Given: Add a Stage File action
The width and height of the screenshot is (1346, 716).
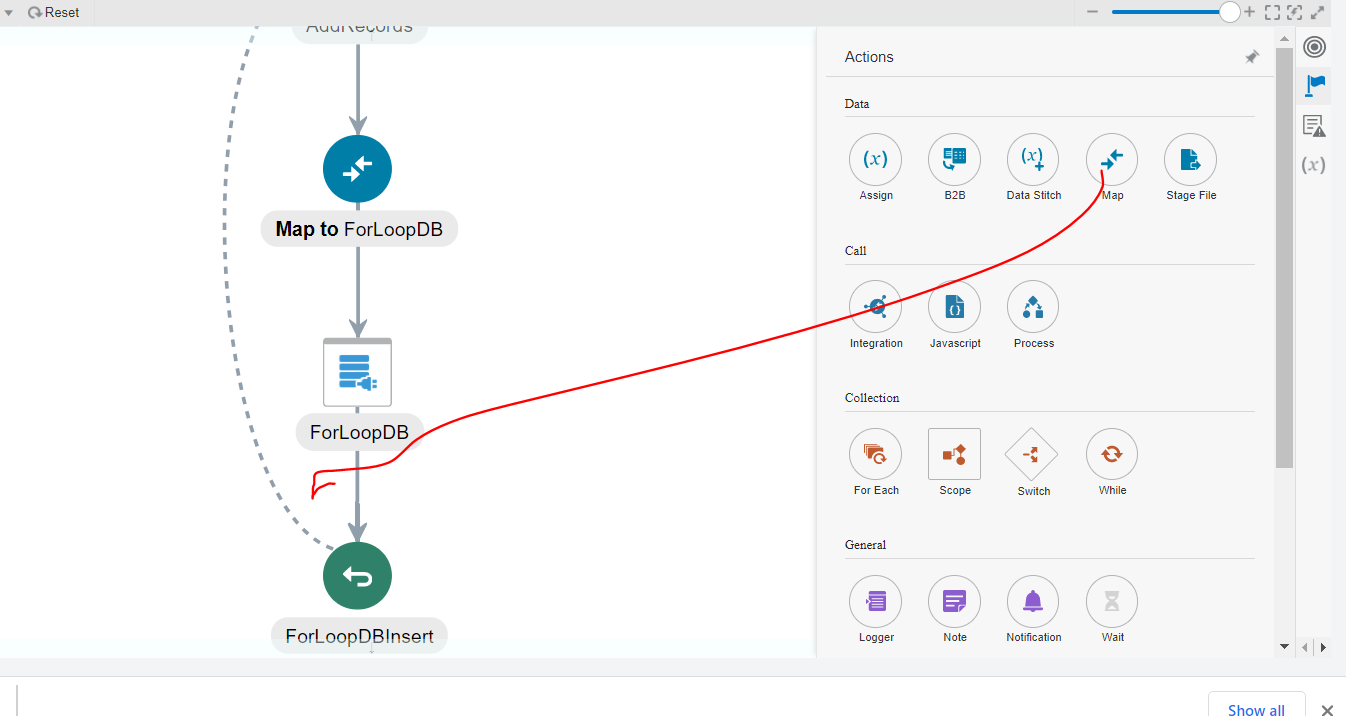Looking at the screenshot, I should tap(1190, 159).
